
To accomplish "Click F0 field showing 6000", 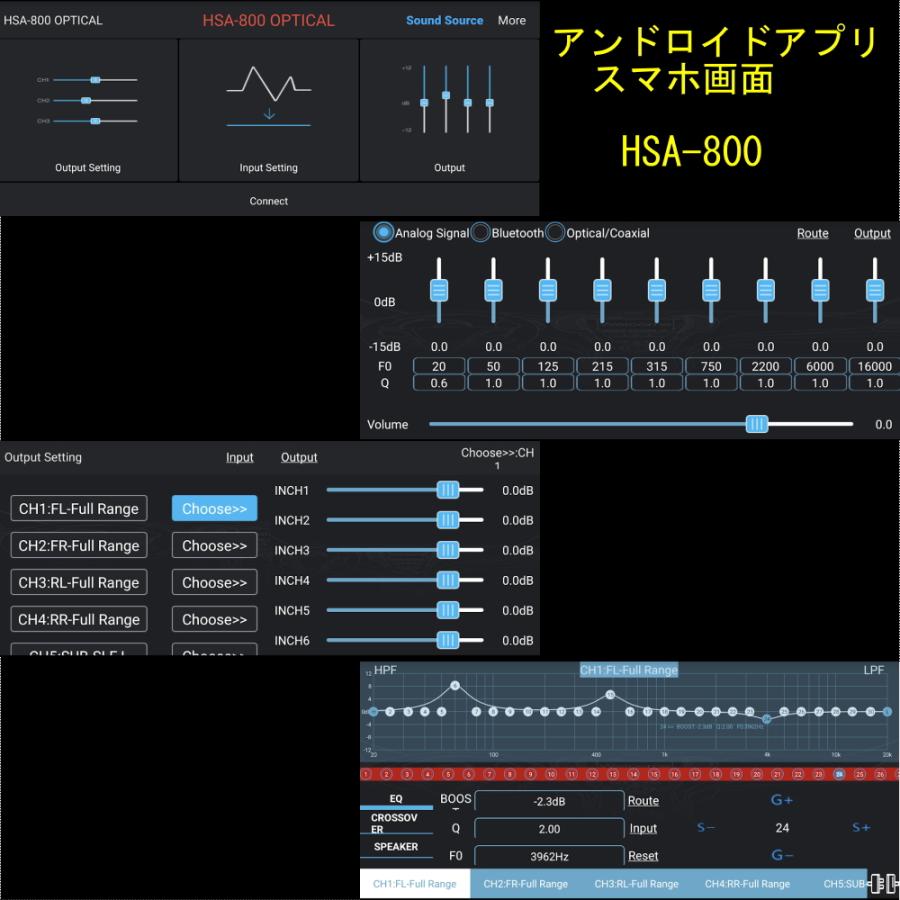I will point(820,366).
